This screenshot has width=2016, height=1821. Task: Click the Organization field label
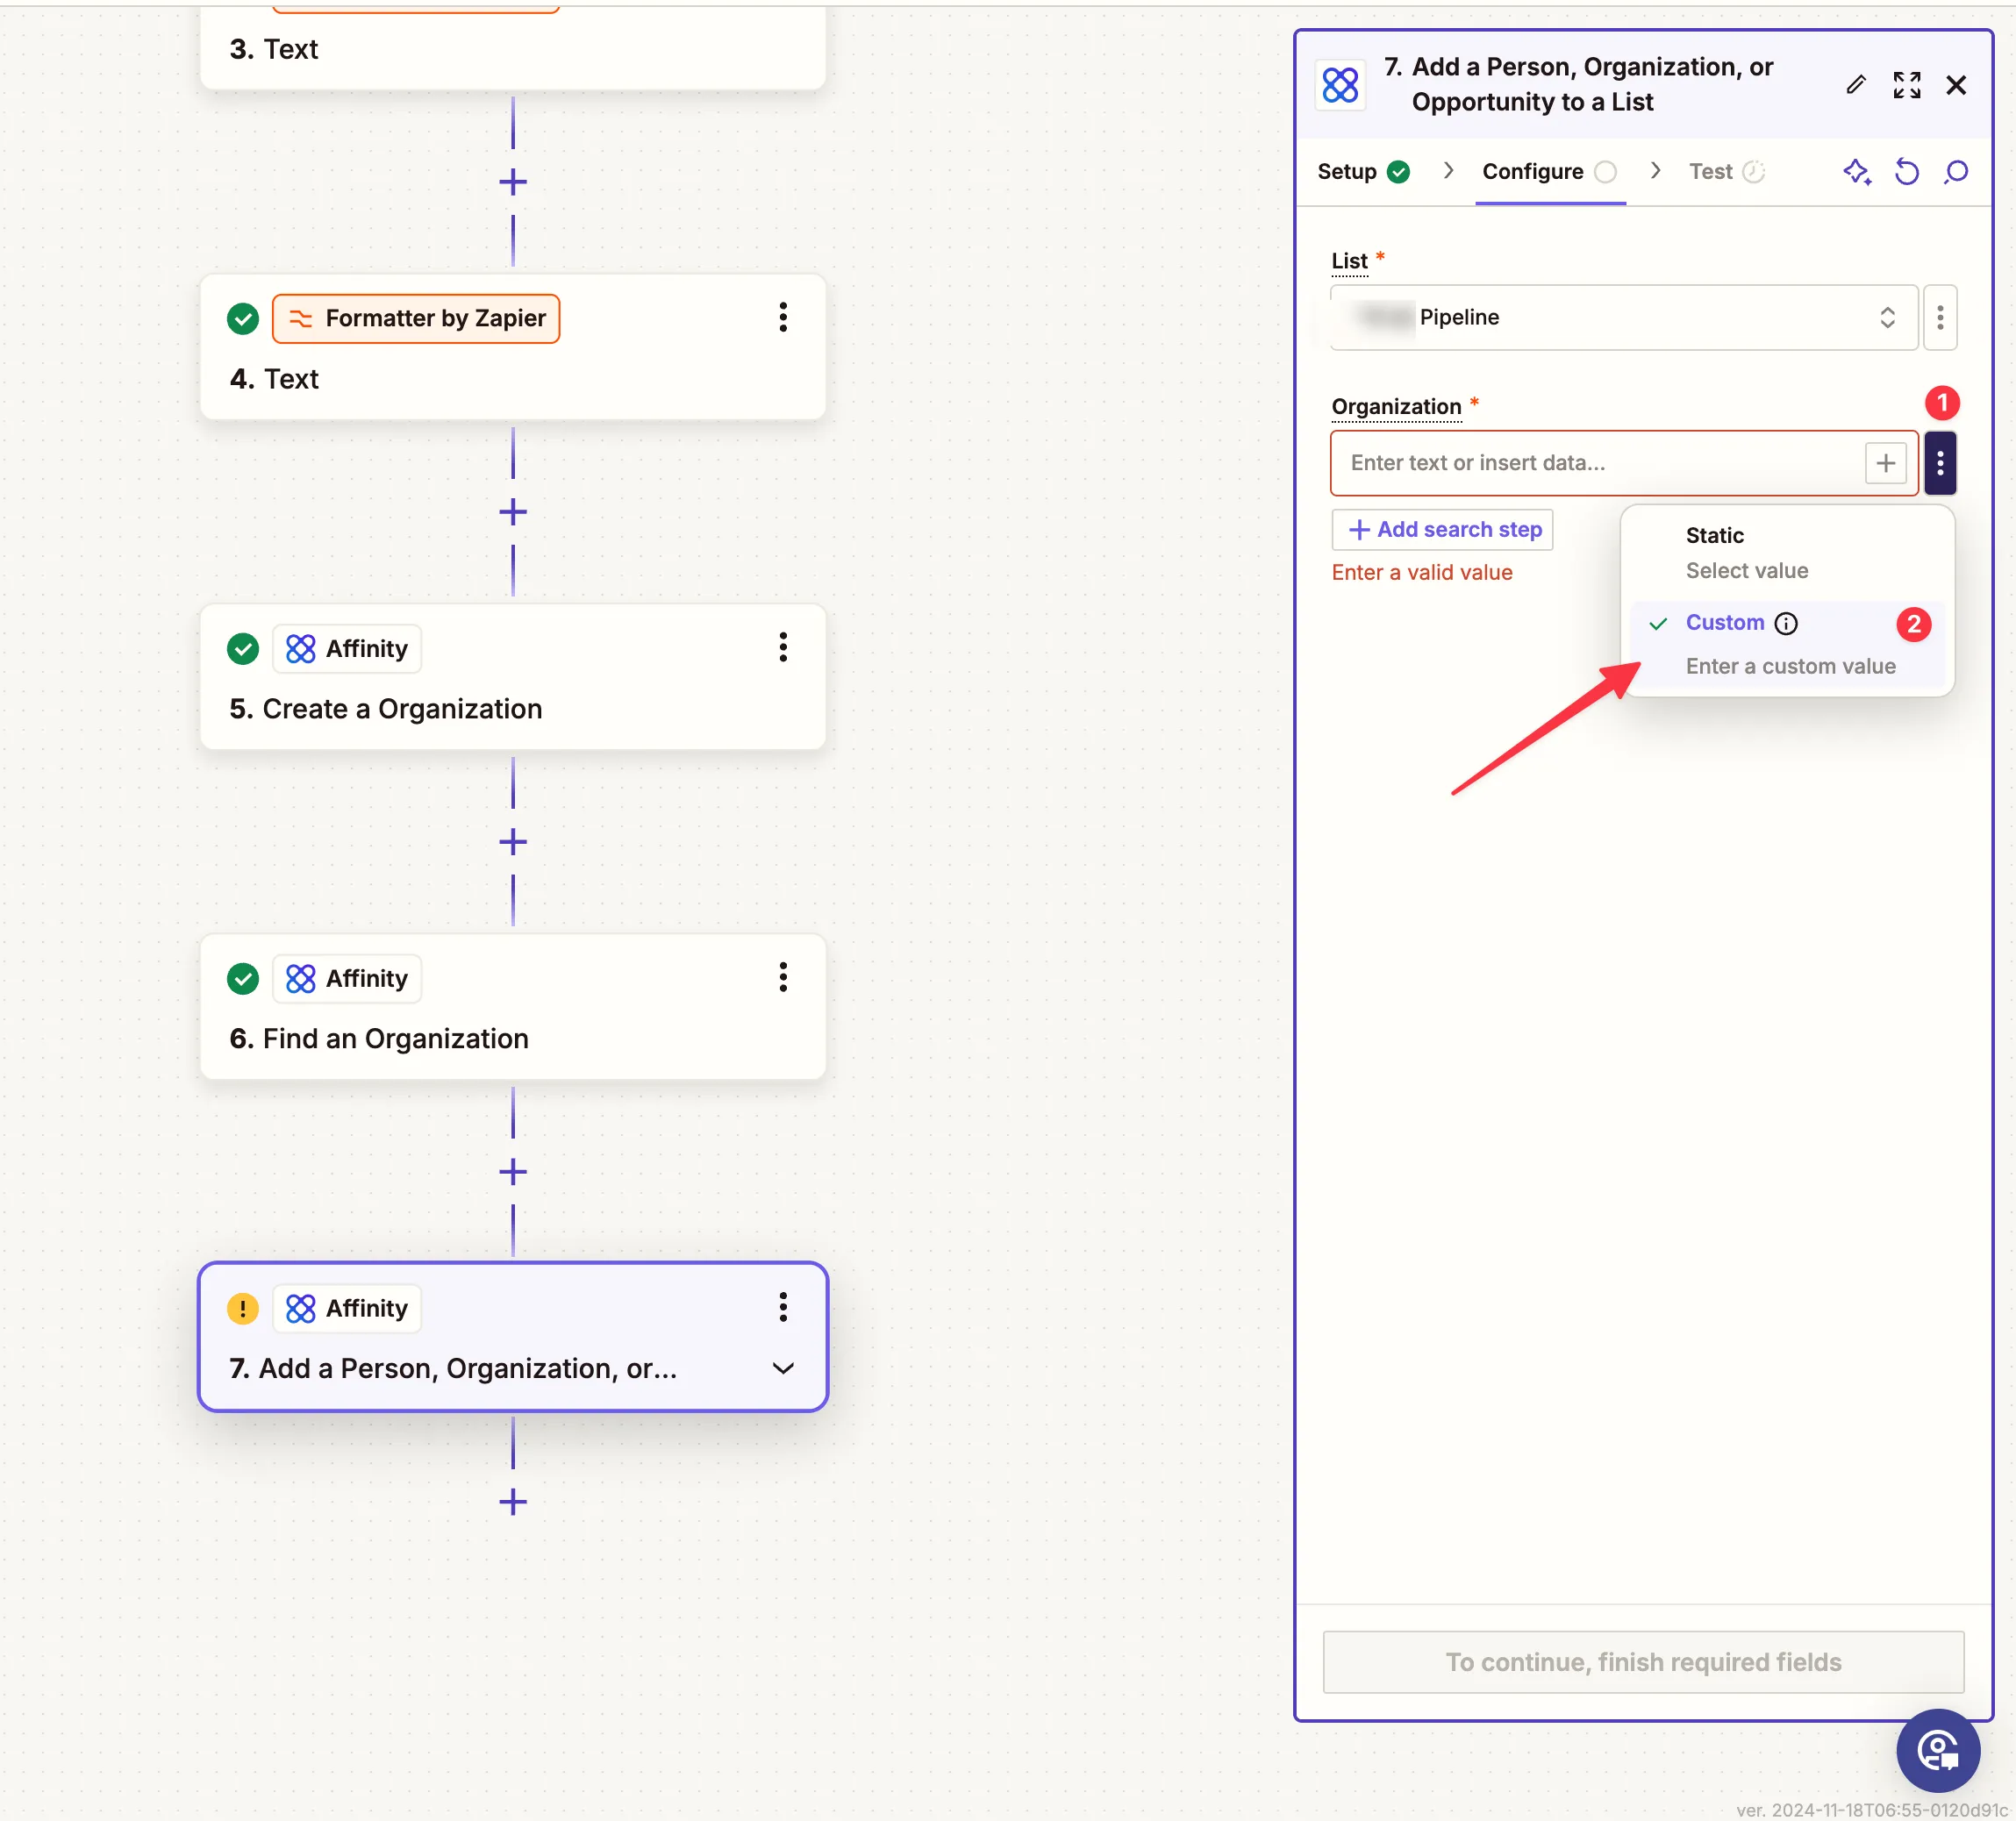(1396, 407)
